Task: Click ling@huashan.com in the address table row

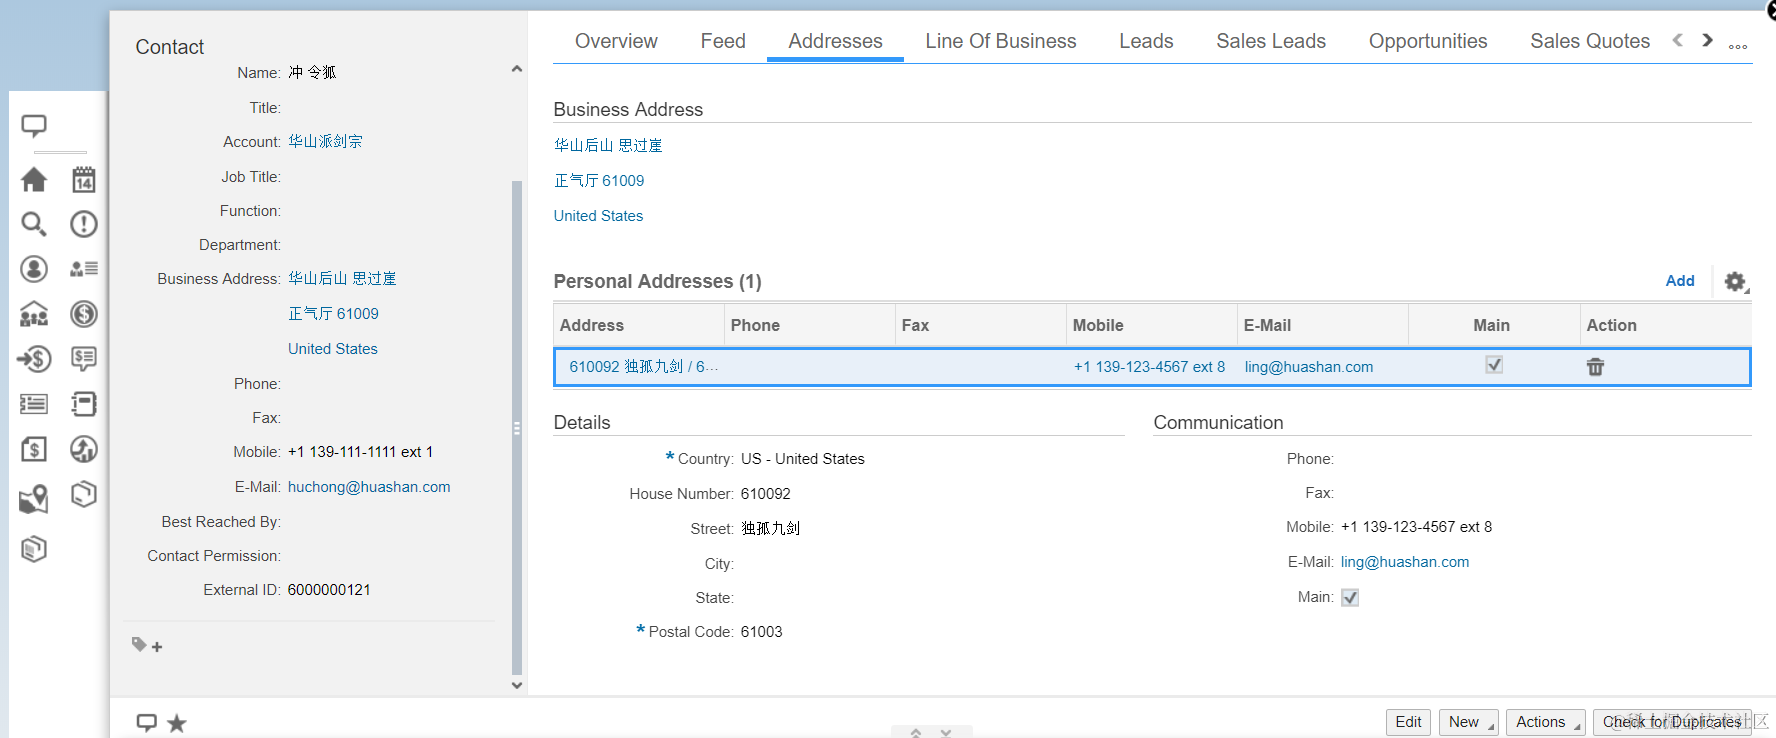Action: pyautogui.click(x=1309, y=367)
